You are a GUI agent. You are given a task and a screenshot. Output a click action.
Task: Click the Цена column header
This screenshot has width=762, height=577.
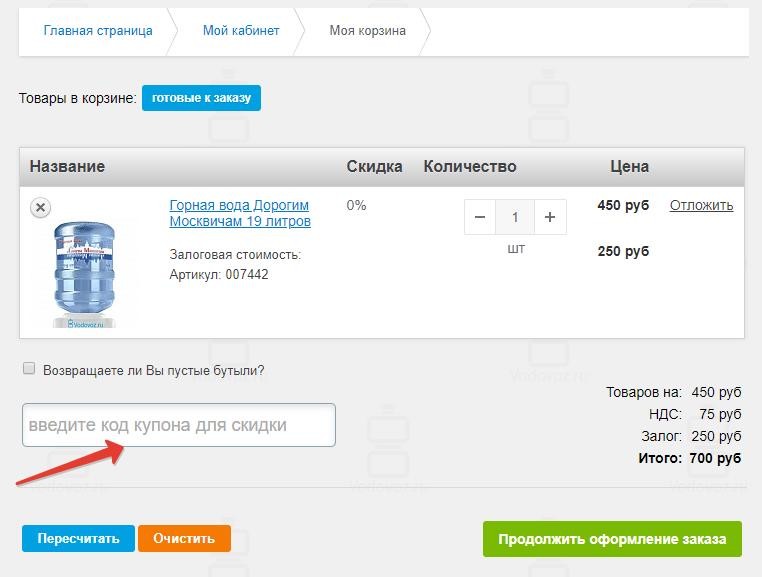point(630,166)
